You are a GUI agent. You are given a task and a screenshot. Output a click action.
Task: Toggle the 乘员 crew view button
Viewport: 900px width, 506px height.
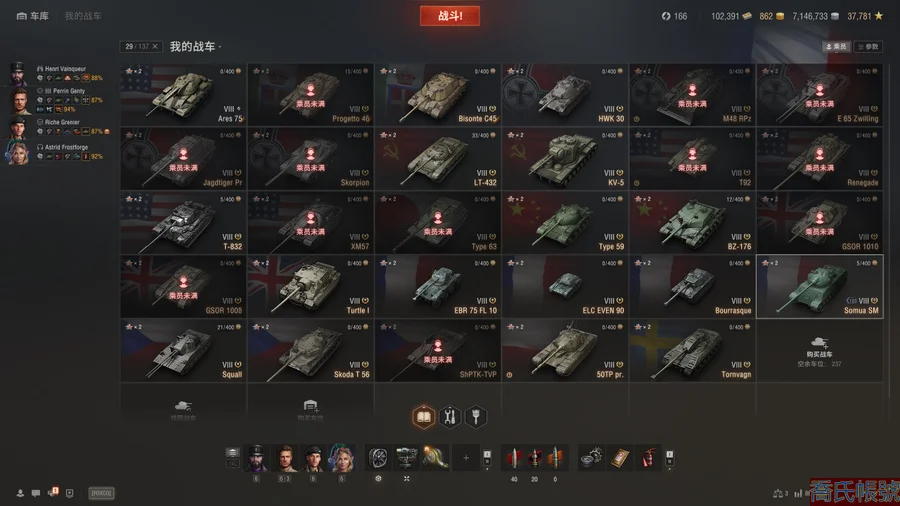[836, 46]
